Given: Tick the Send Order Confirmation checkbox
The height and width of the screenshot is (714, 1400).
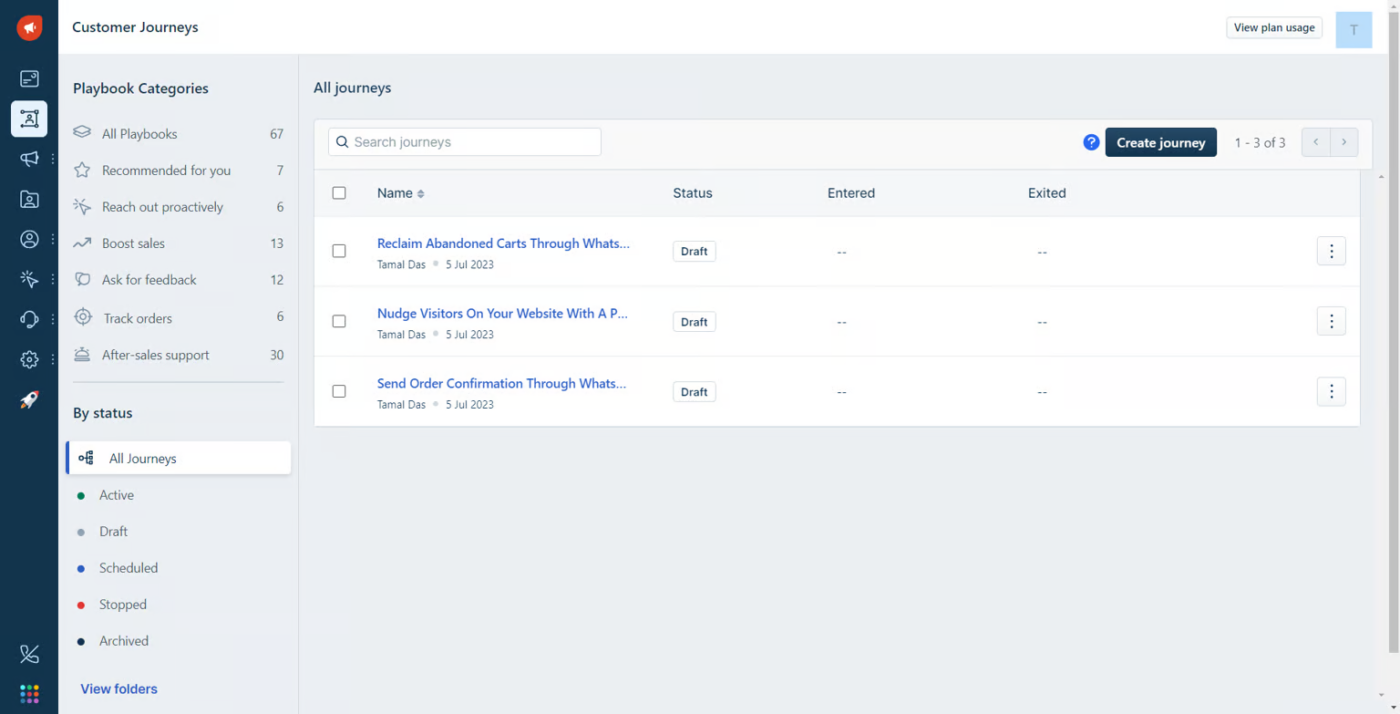Looking at the screenshot, I should [339, 391].
